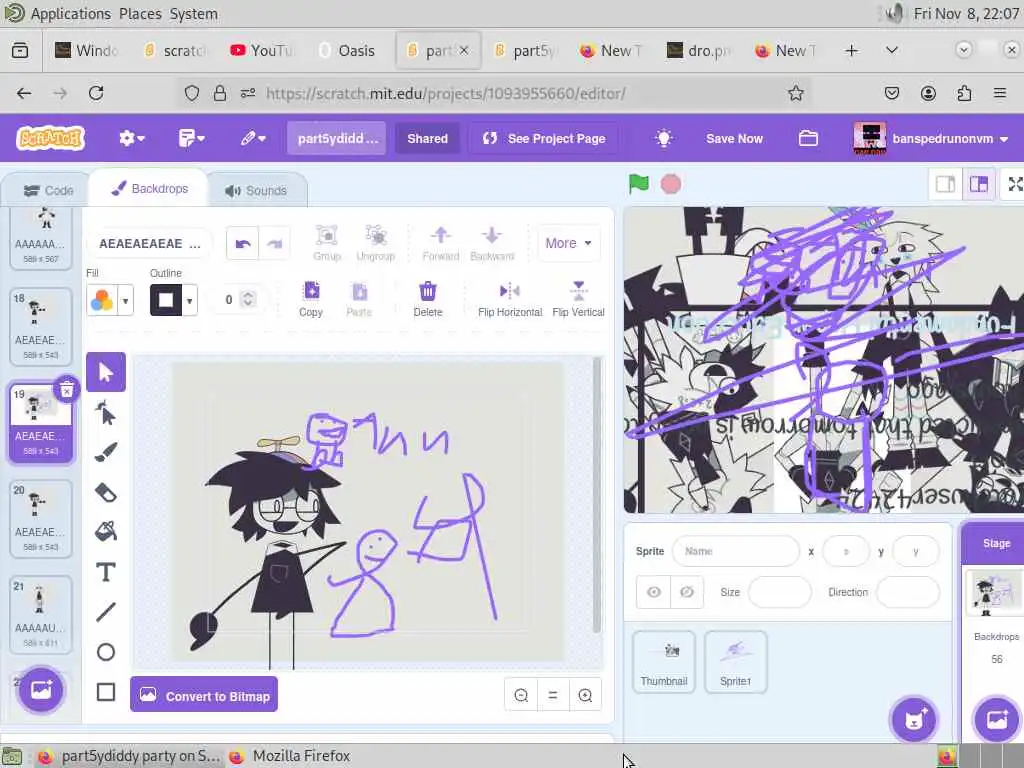This screenshot has height=768, width=1024.
Task: Expand the More dropdown
Action: click(x=568, y=243)
